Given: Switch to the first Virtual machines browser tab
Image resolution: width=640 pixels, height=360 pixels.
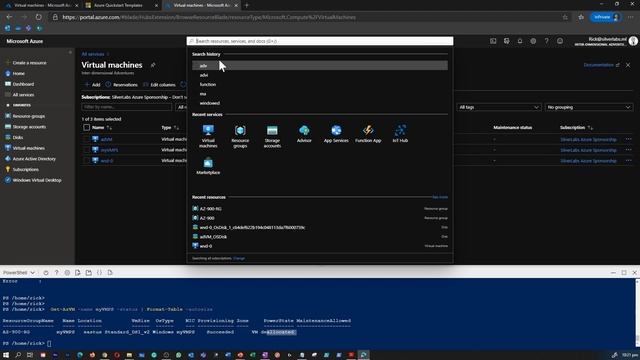Looking at the screenshot, I should point(41,5).
